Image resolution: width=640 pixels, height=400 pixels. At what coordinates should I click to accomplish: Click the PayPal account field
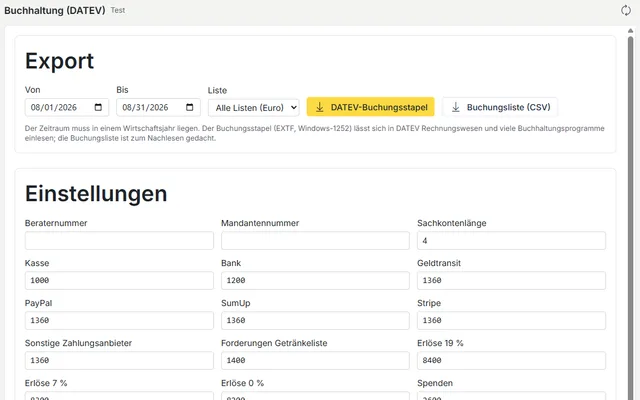pos(119,320)
